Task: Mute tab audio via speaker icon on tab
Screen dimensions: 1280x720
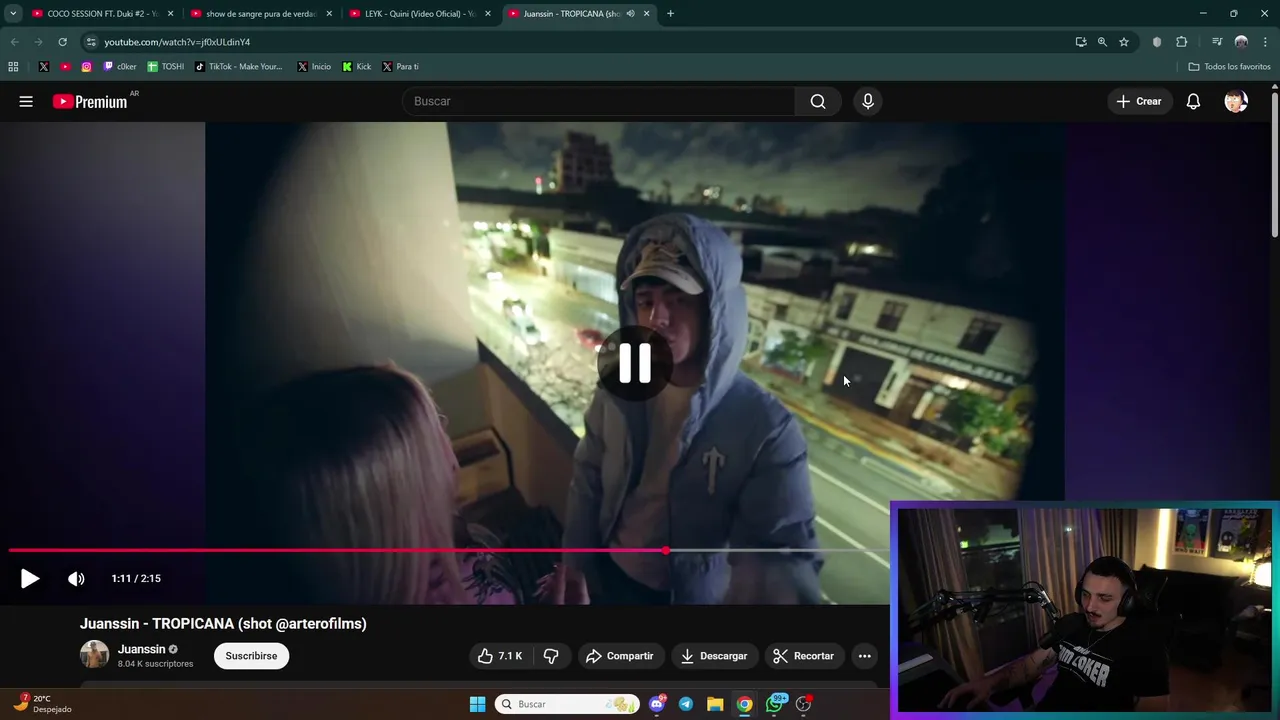Action: tap(630, 13)
